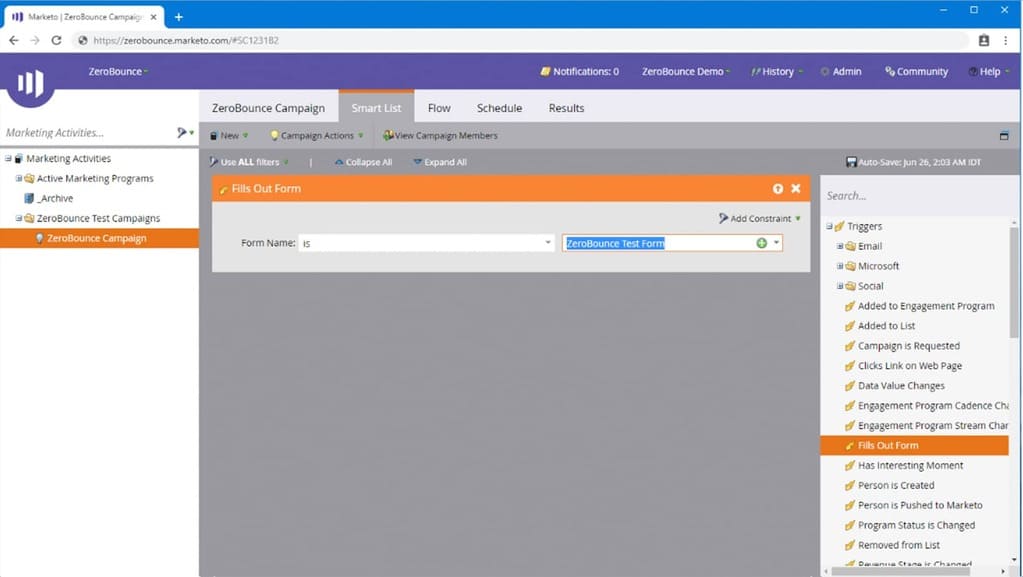Screen dimensions: 1023x577
Task: Go to Admin
Action: coord(841,71)
